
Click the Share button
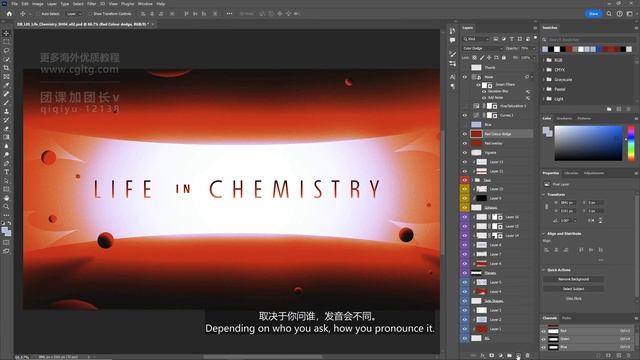pos(594,13)
